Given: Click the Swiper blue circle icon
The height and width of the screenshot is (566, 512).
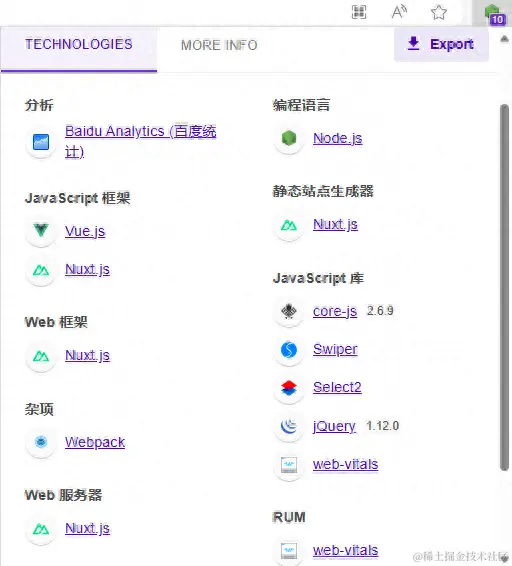Looking at the screenshot, I should 289,349.
